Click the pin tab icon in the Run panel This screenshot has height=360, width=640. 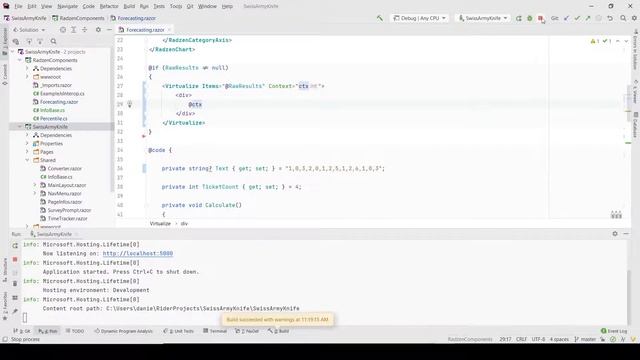click(15, 311)
